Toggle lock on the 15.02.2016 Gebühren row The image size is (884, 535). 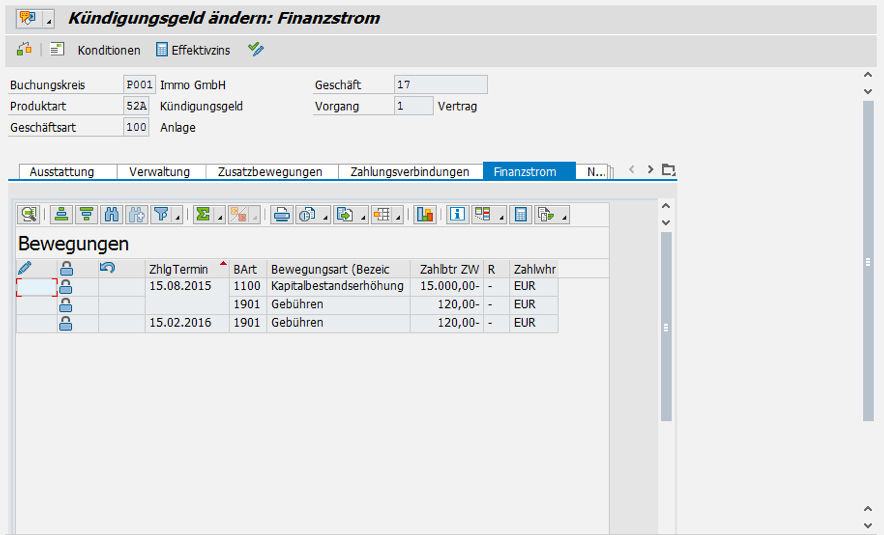tap(66, 323)
